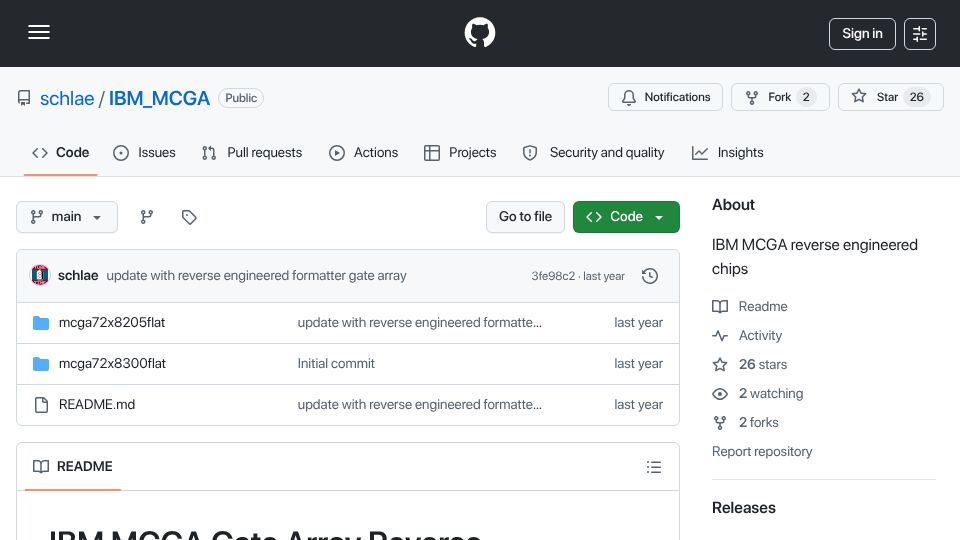Open the mcga72x8205flat folder

click(x=112, y=323)
